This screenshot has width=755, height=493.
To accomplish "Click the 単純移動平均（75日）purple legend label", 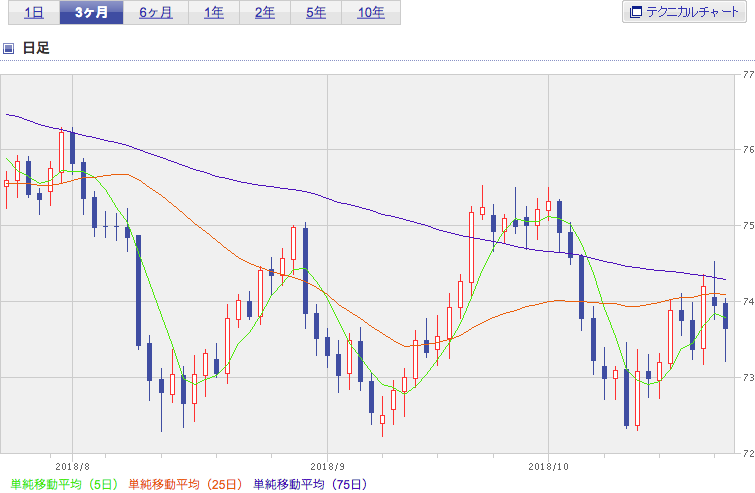I will [311, 484].
